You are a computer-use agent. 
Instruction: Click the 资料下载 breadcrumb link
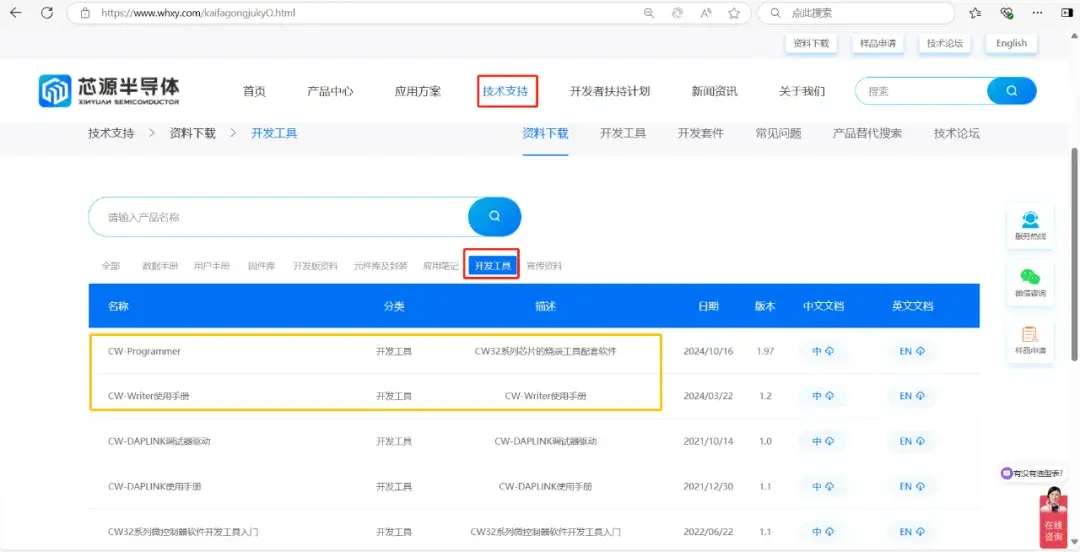[x=192, y=134]
